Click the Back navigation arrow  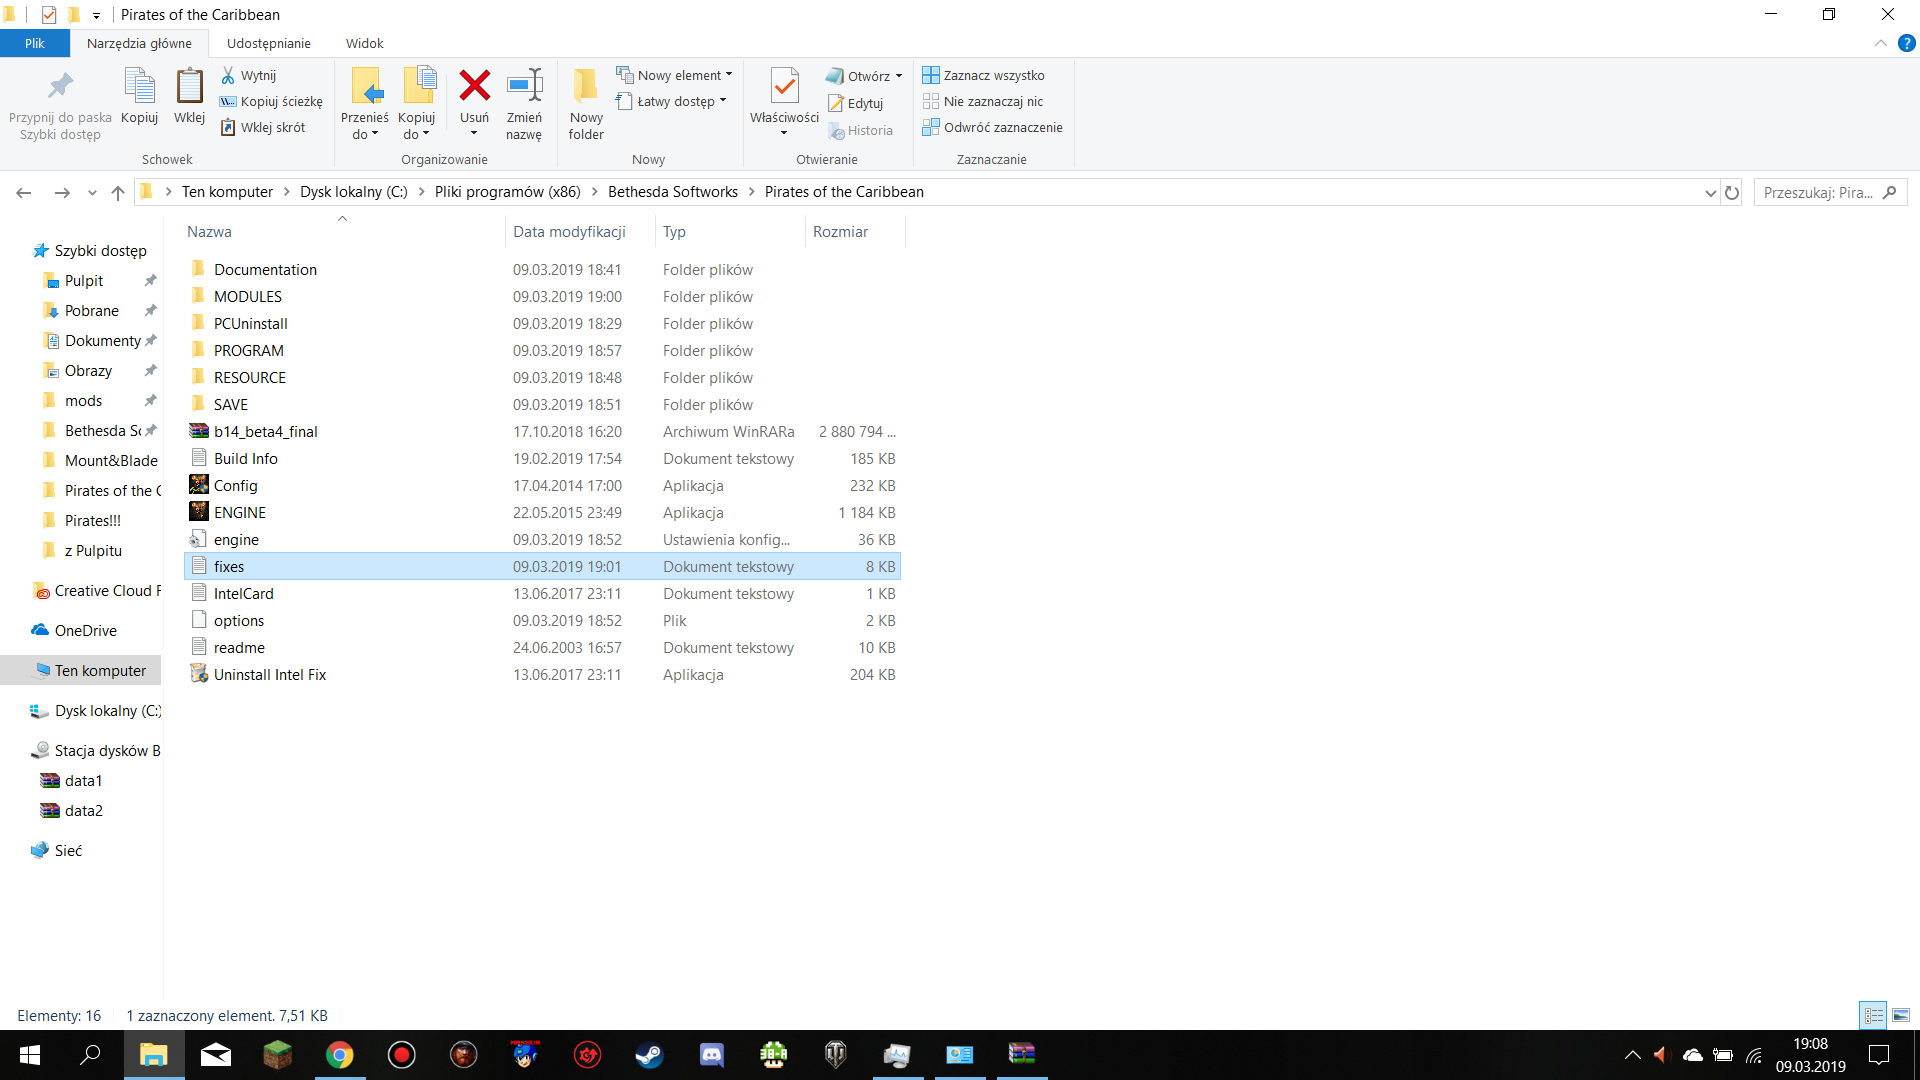[24, 192]
